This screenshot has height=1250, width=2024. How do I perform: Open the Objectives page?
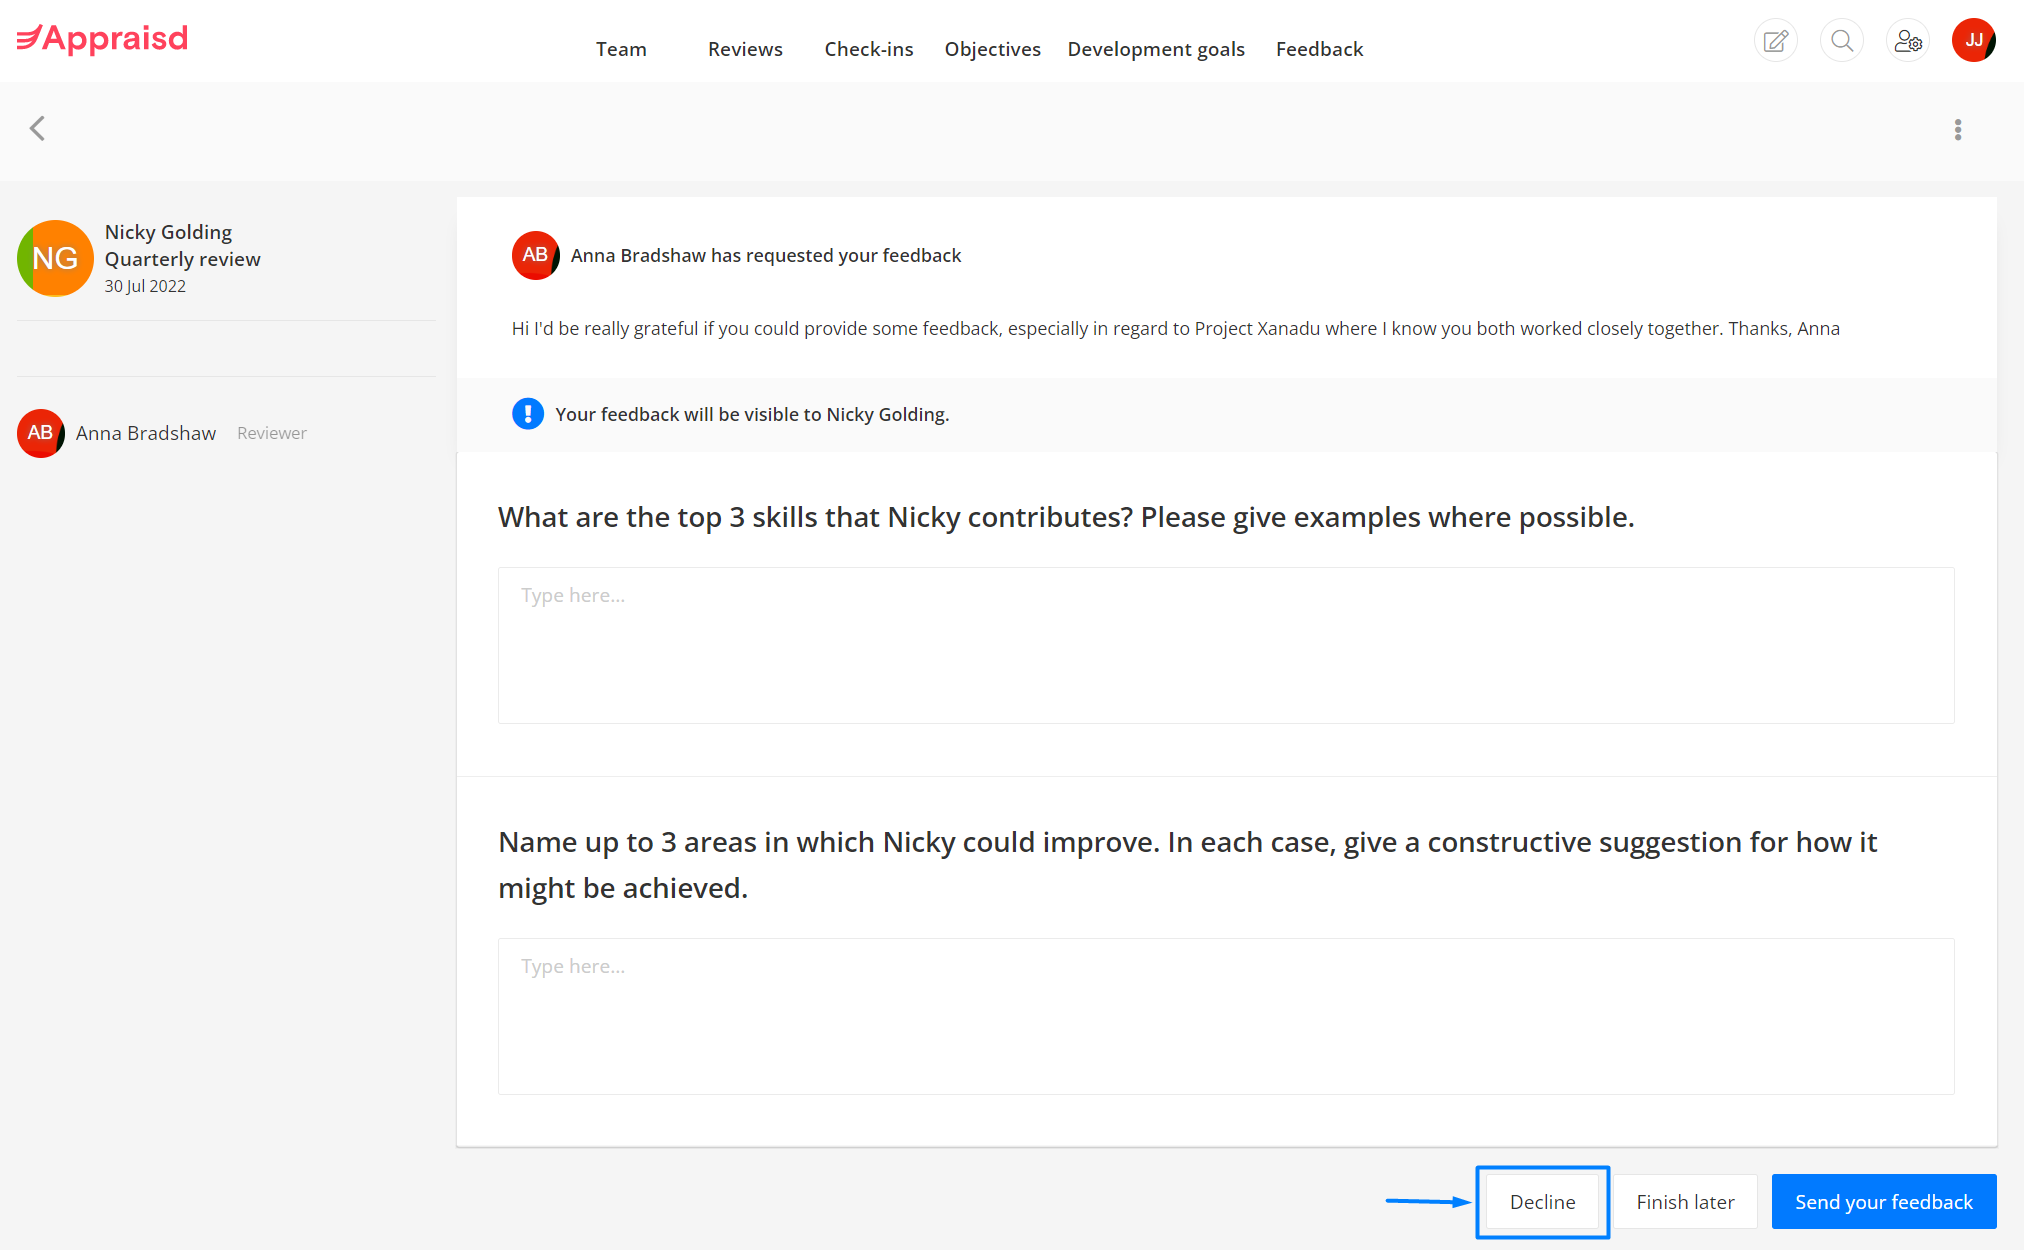993,49
